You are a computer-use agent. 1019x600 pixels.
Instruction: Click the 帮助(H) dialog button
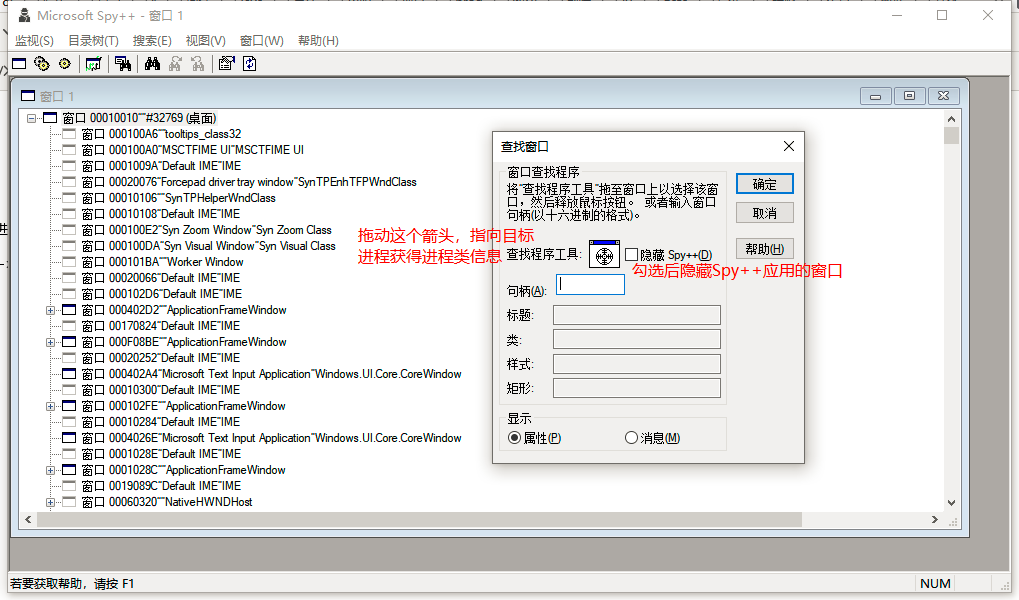[x=764, y=249]
